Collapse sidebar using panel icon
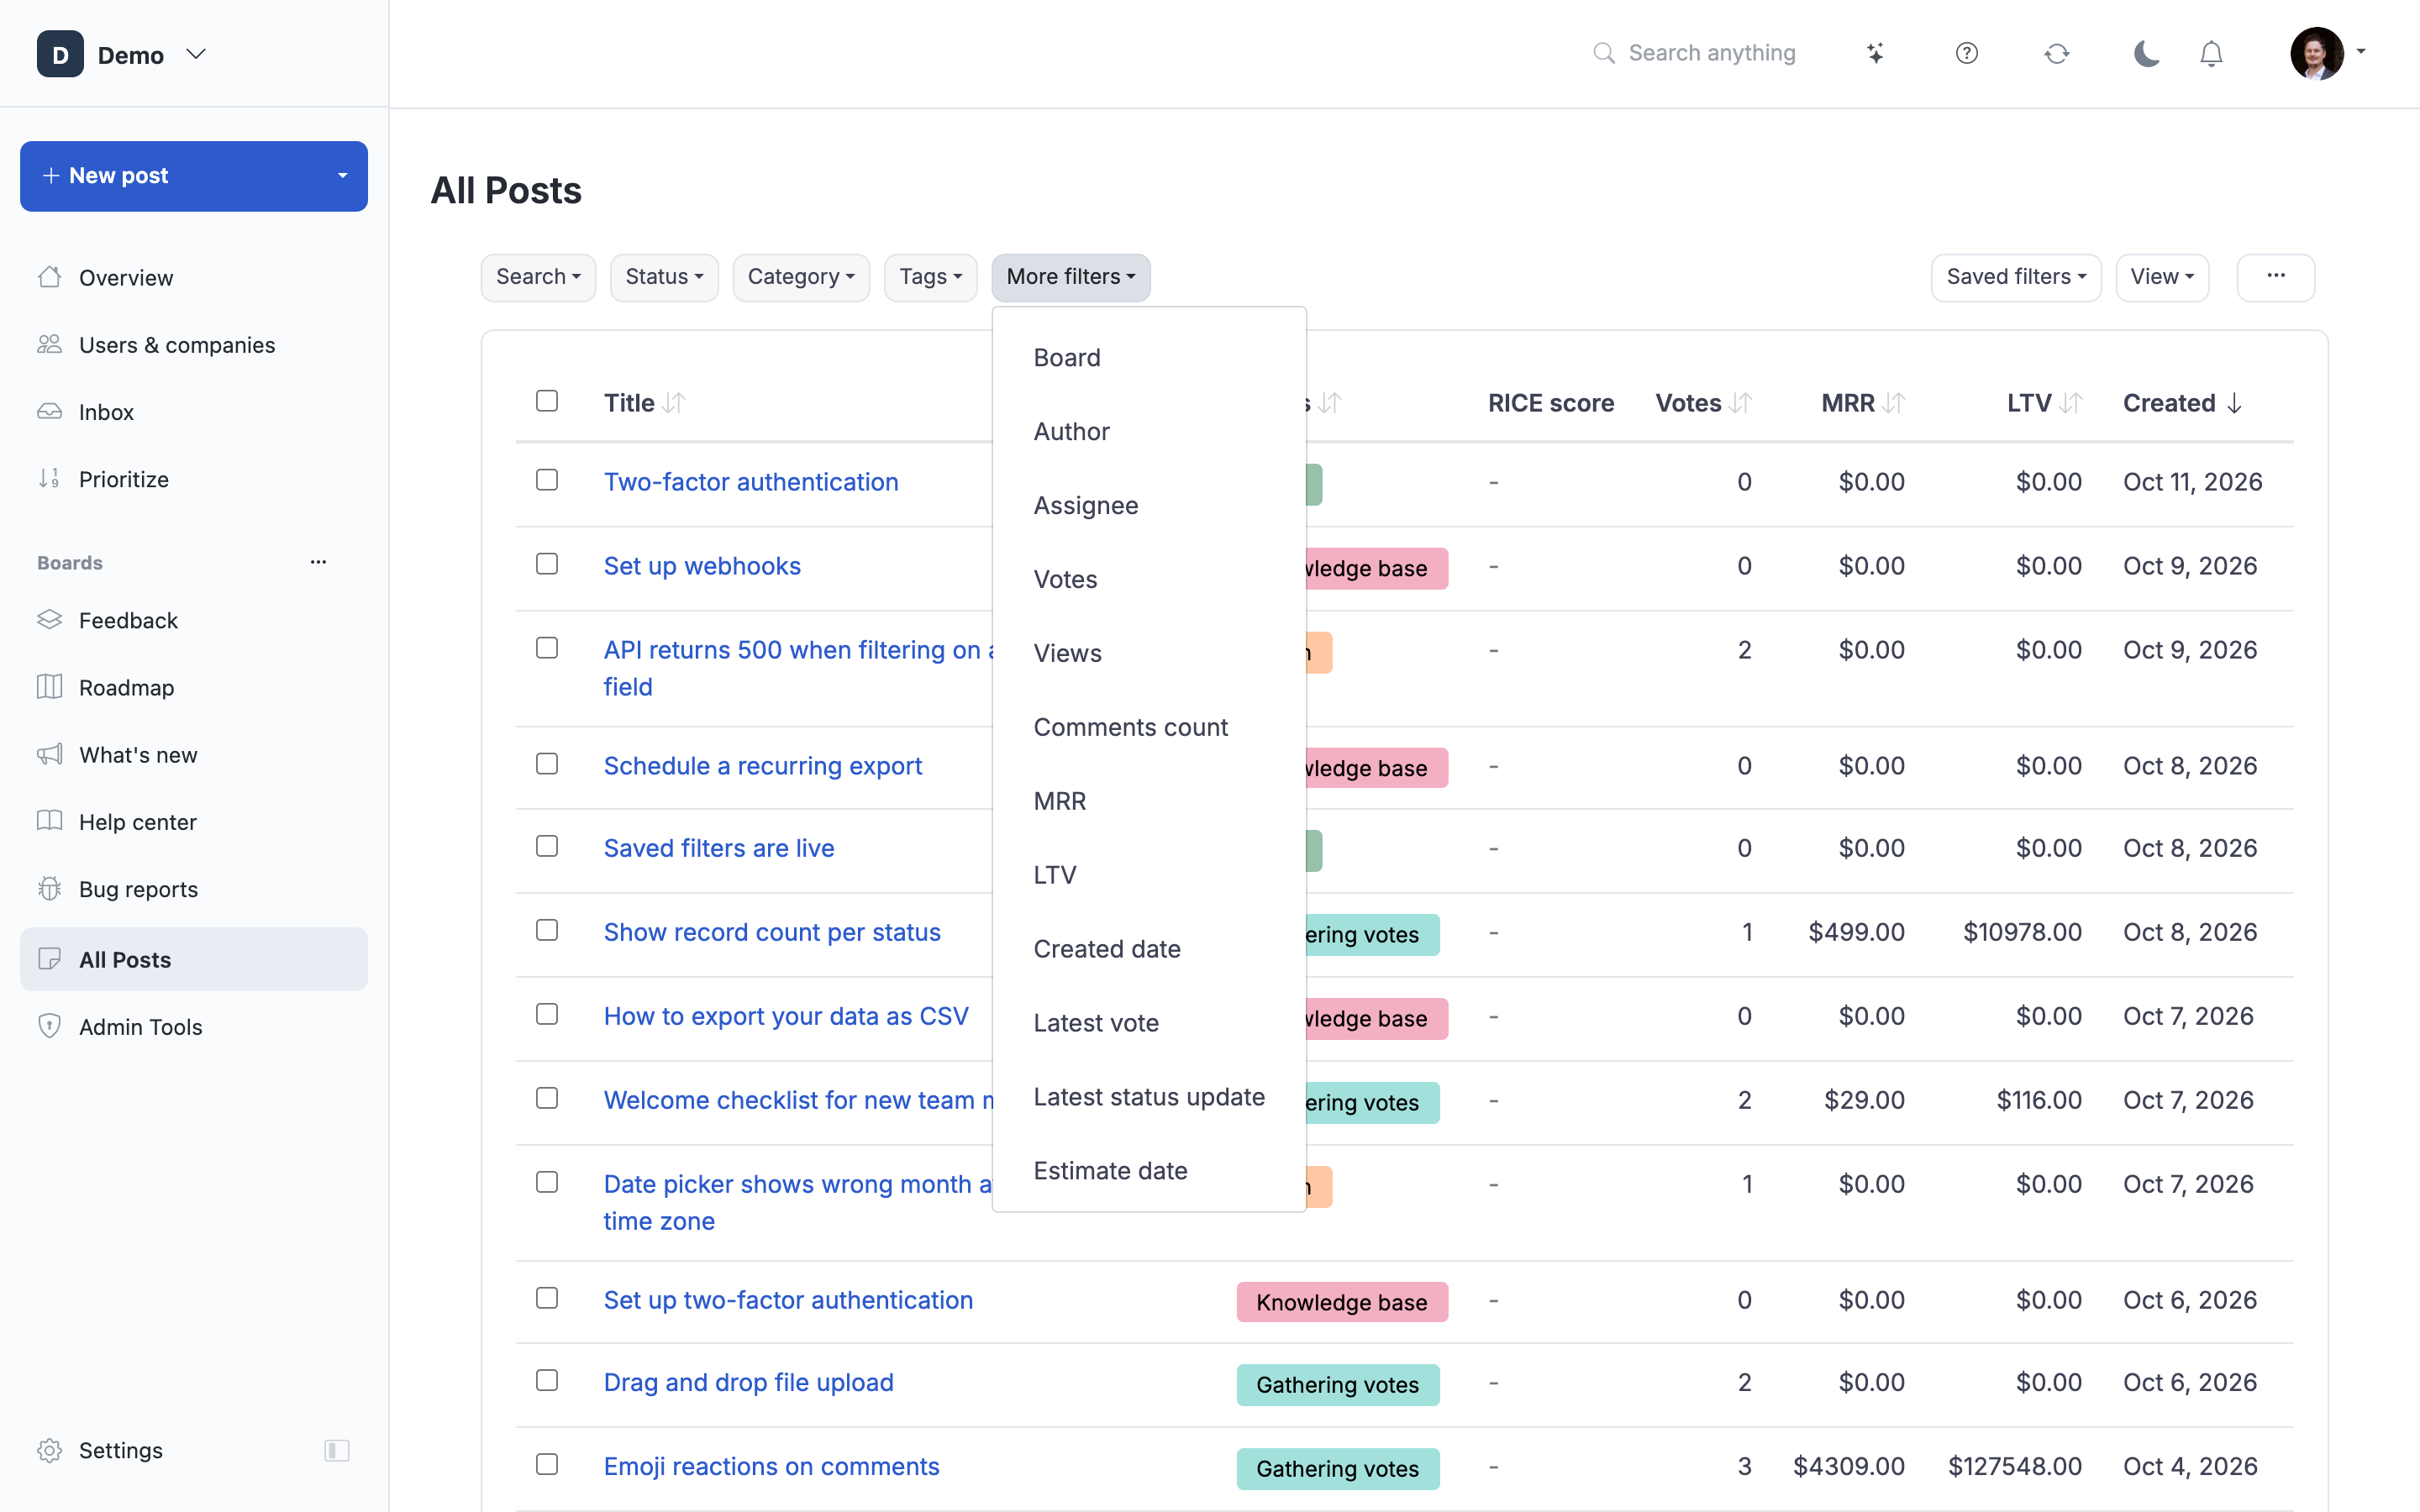 coord(337,1450)
